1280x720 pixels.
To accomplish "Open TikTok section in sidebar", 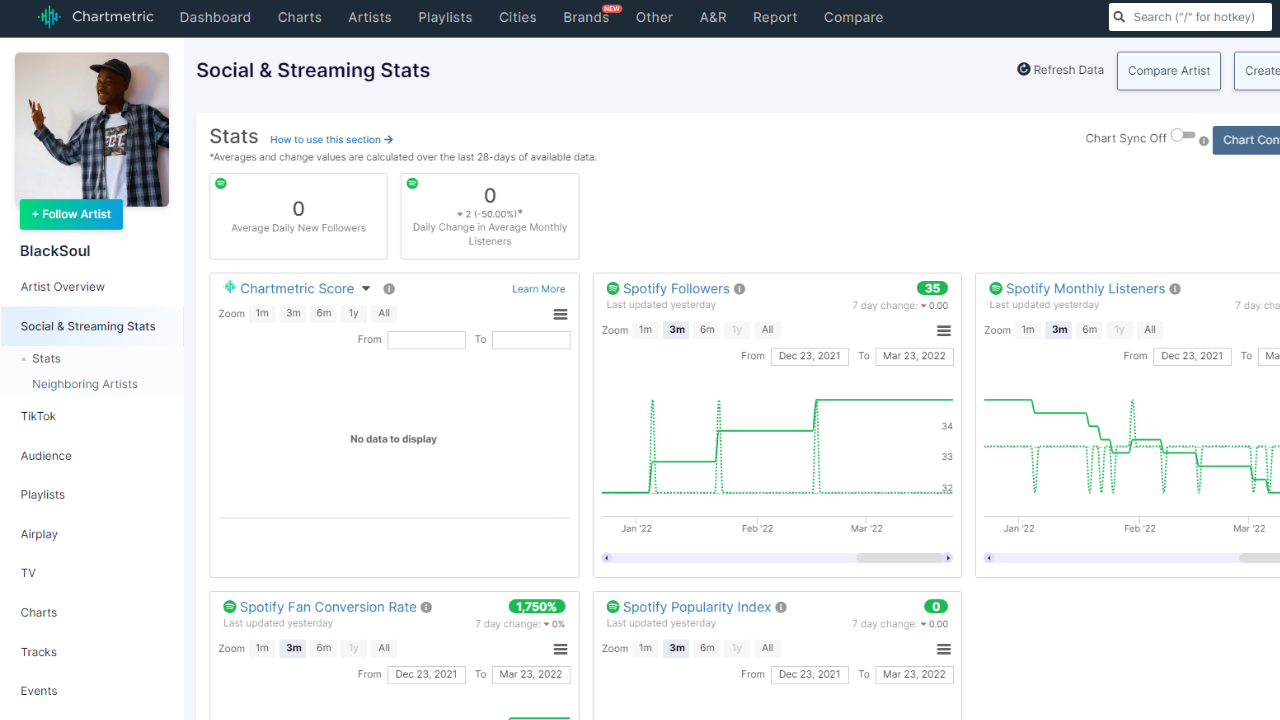I will (38, 416).
